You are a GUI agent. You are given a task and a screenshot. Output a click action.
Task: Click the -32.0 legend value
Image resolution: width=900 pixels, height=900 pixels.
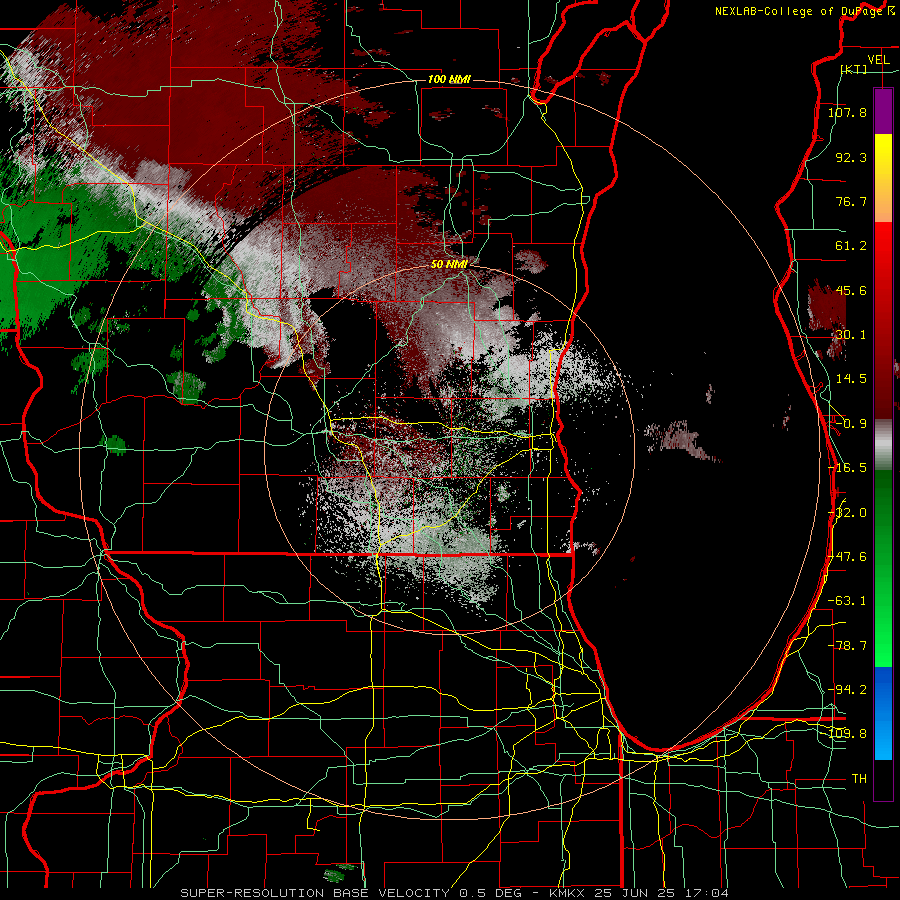pos(848,513)
